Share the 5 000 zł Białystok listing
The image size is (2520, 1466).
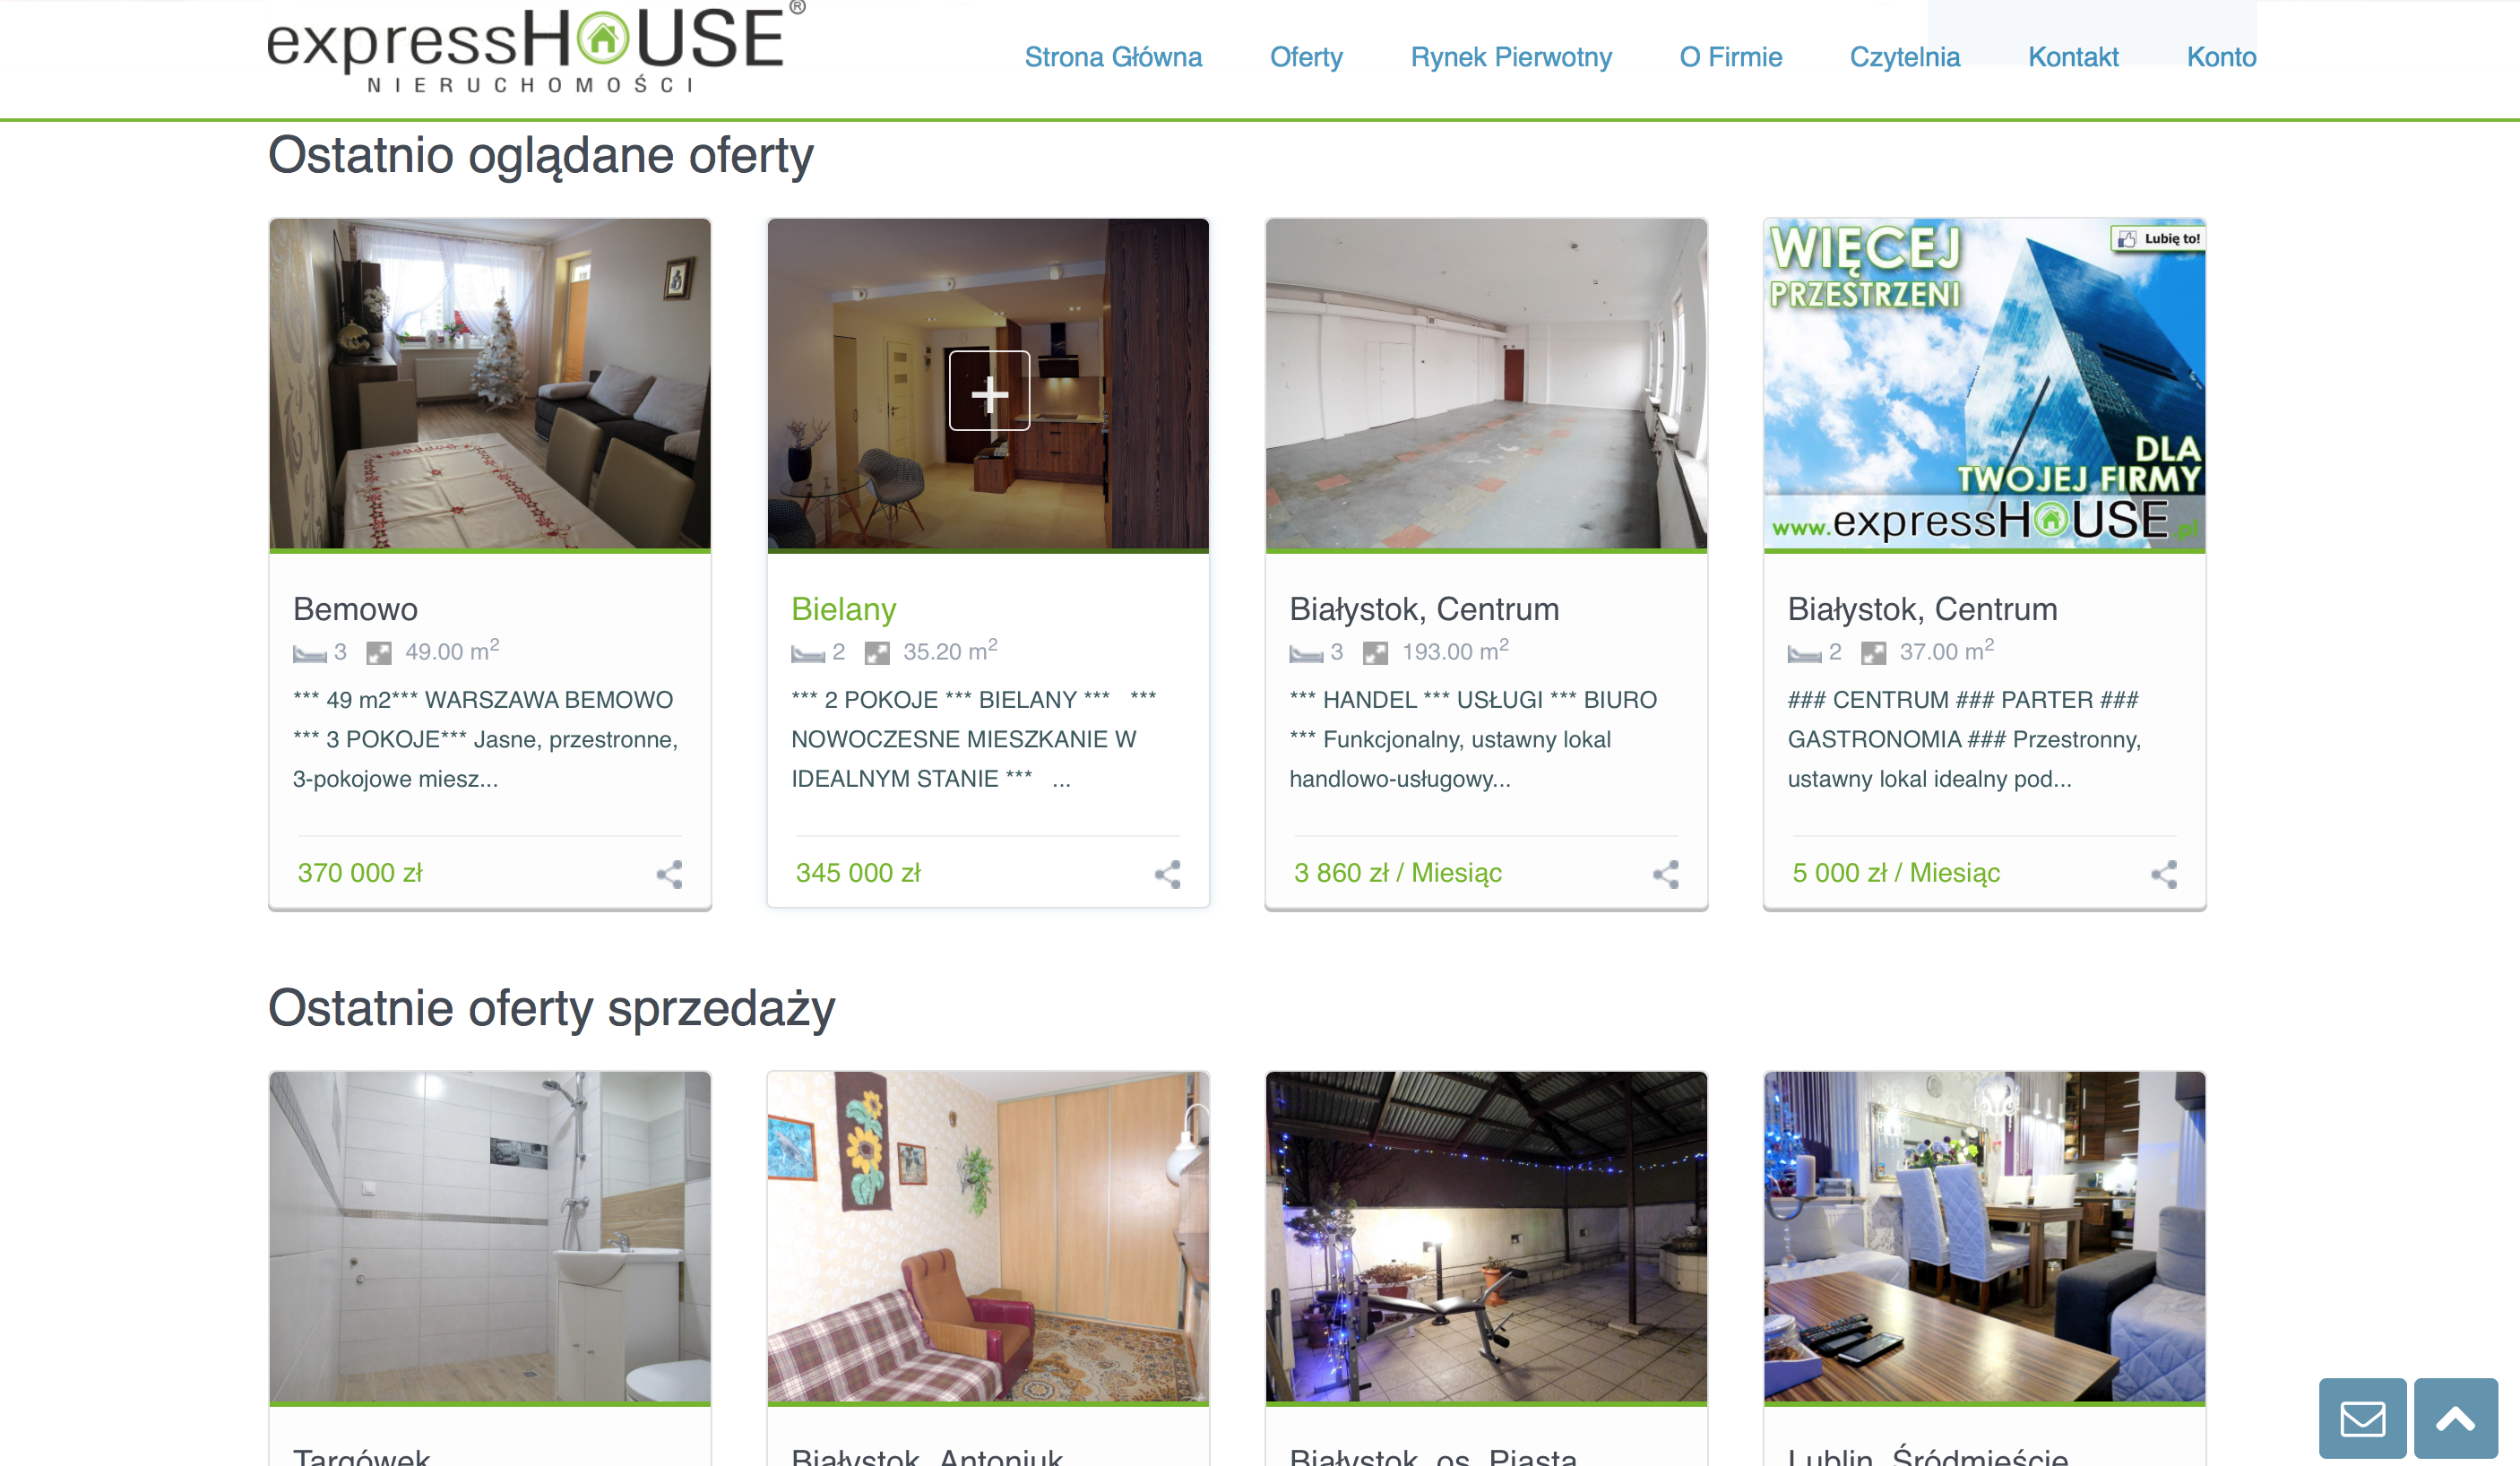coord(2164,874)
